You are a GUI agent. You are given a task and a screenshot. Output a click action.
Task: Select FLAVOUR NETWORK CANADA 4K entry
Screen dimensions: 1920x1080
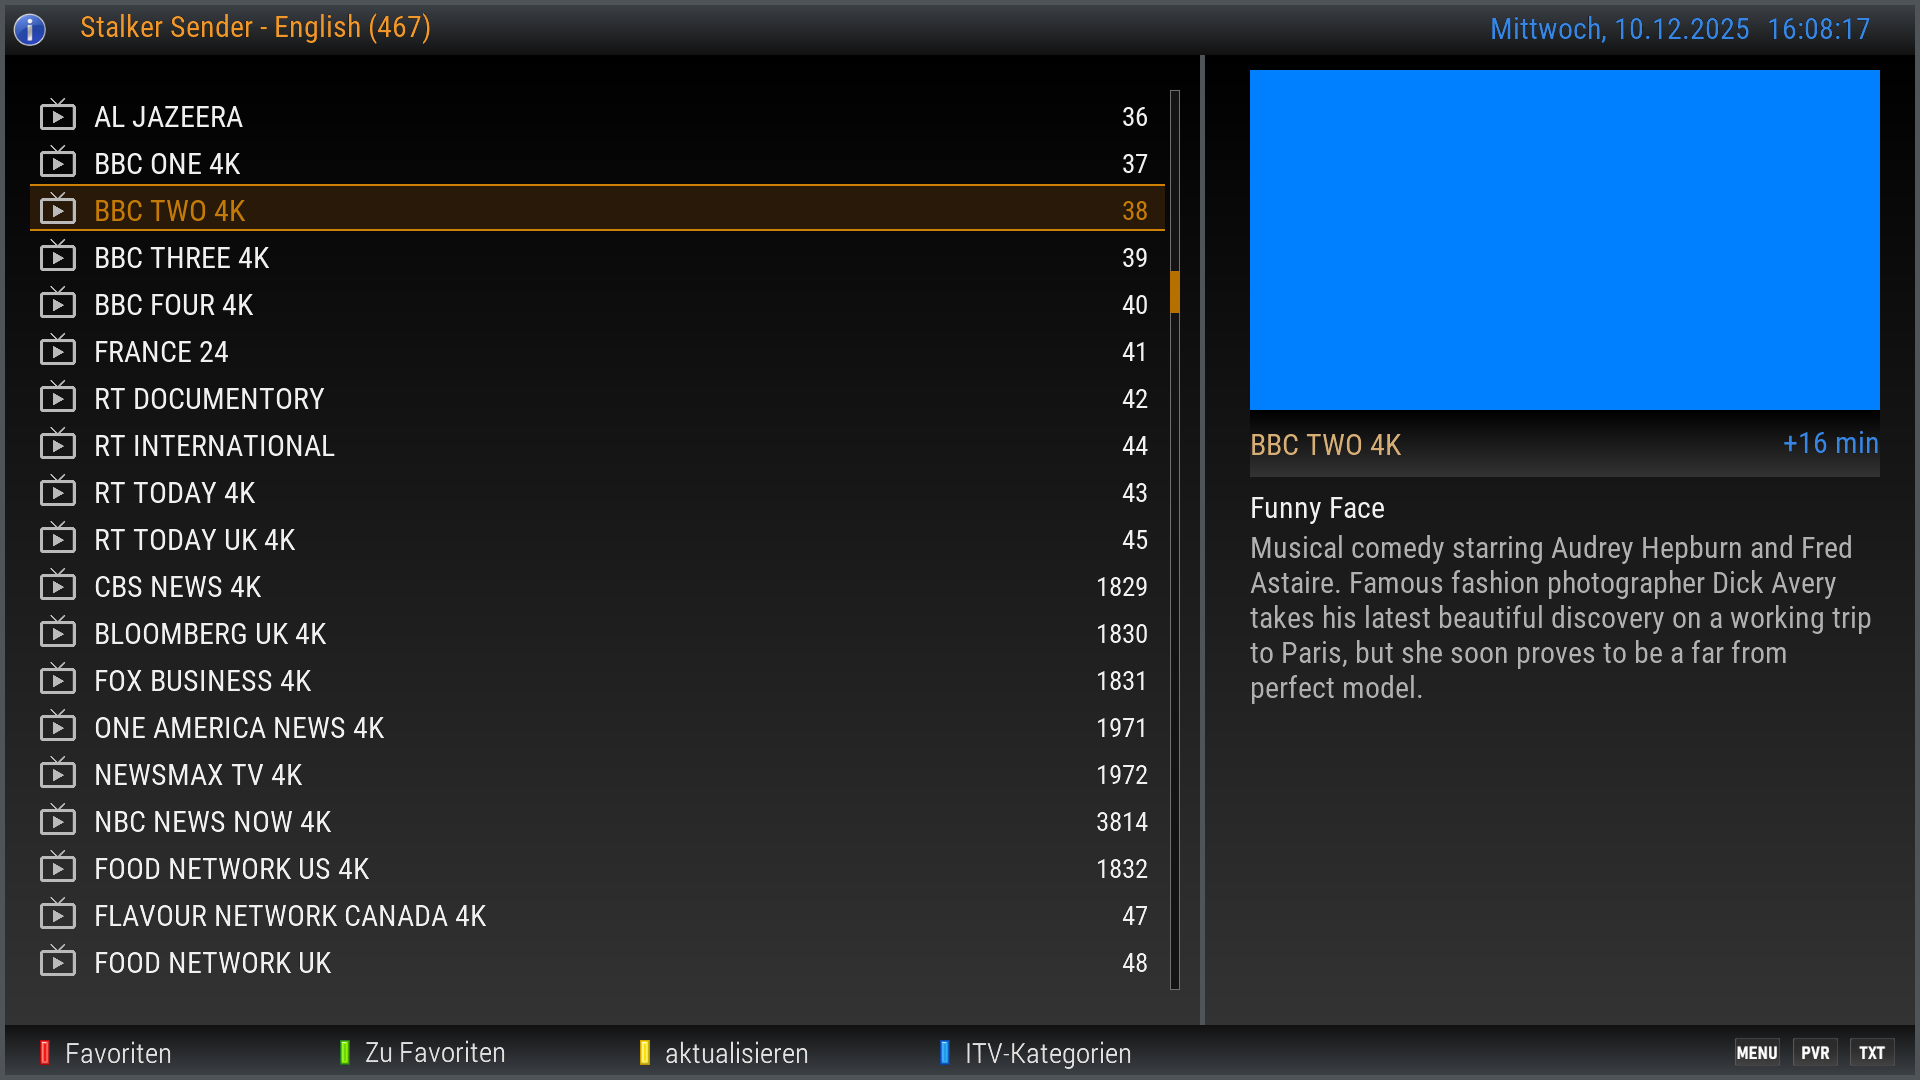290,916
